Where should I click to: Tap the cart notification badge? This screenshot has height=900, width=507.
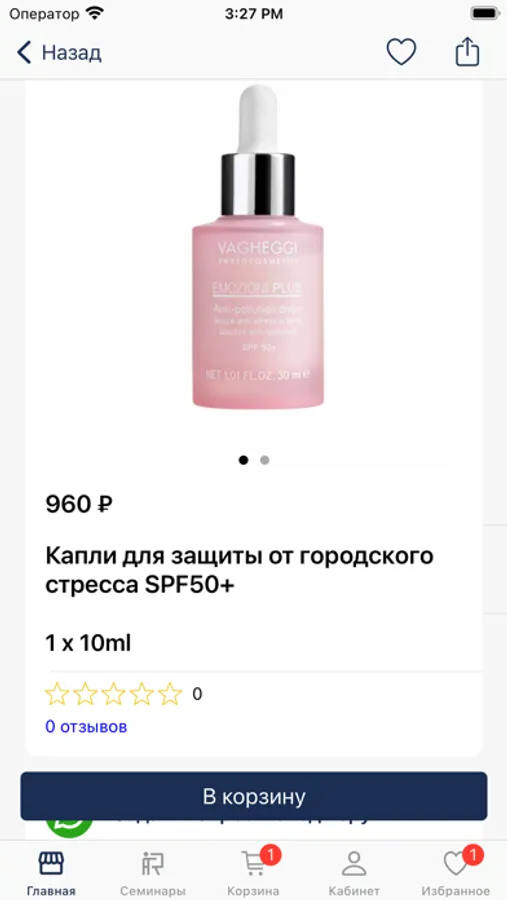(270, 855)
